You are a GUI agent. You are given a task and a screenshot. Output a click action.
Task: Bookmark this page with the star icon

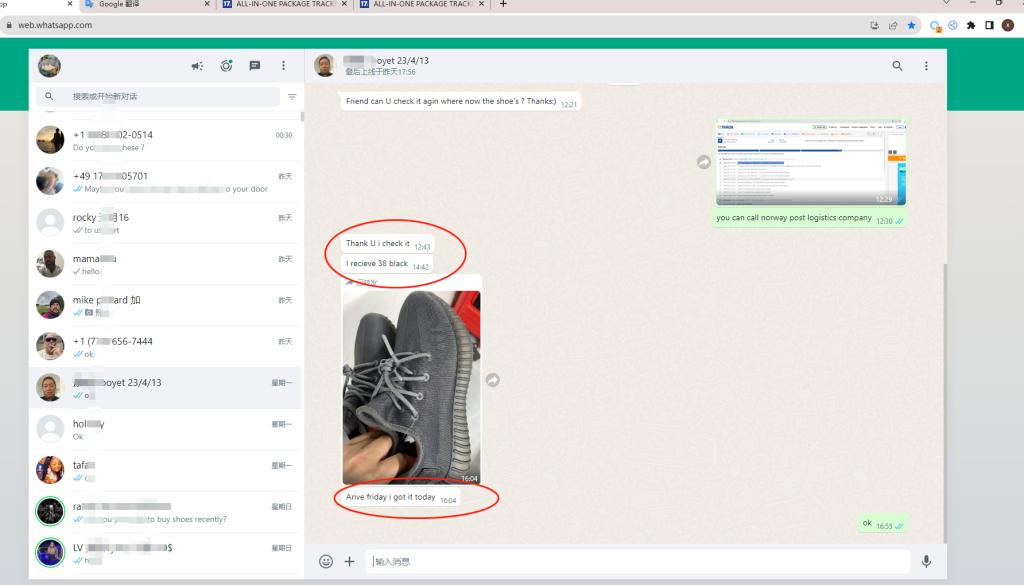911,25
